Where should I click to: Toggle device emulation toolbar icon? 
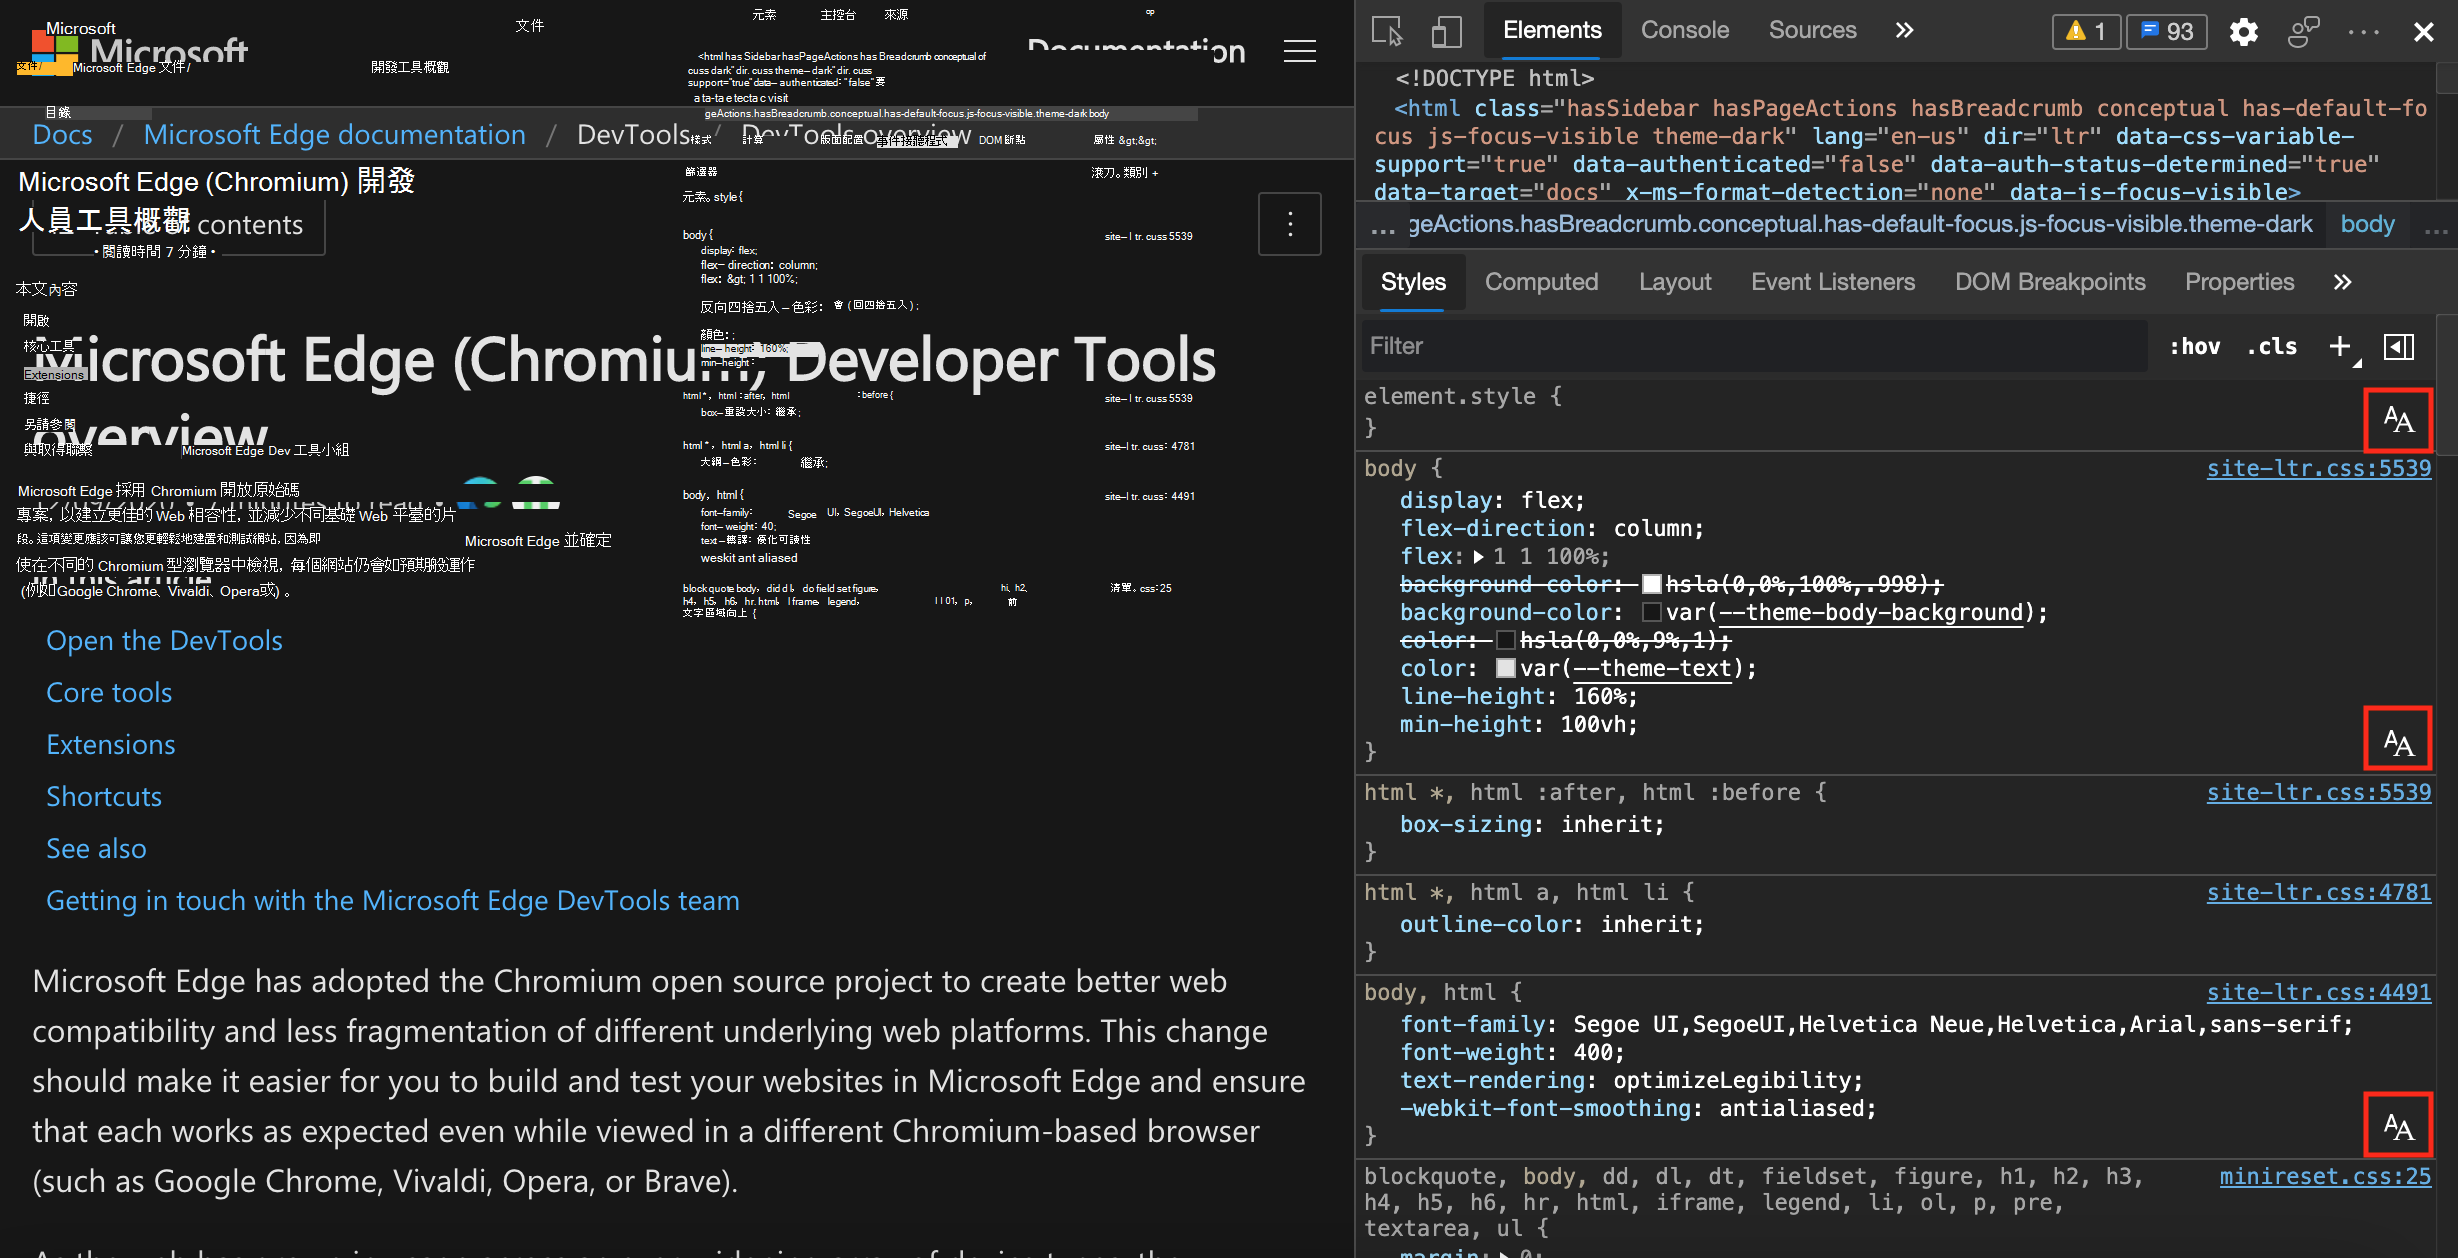(x=1445, y=31)
